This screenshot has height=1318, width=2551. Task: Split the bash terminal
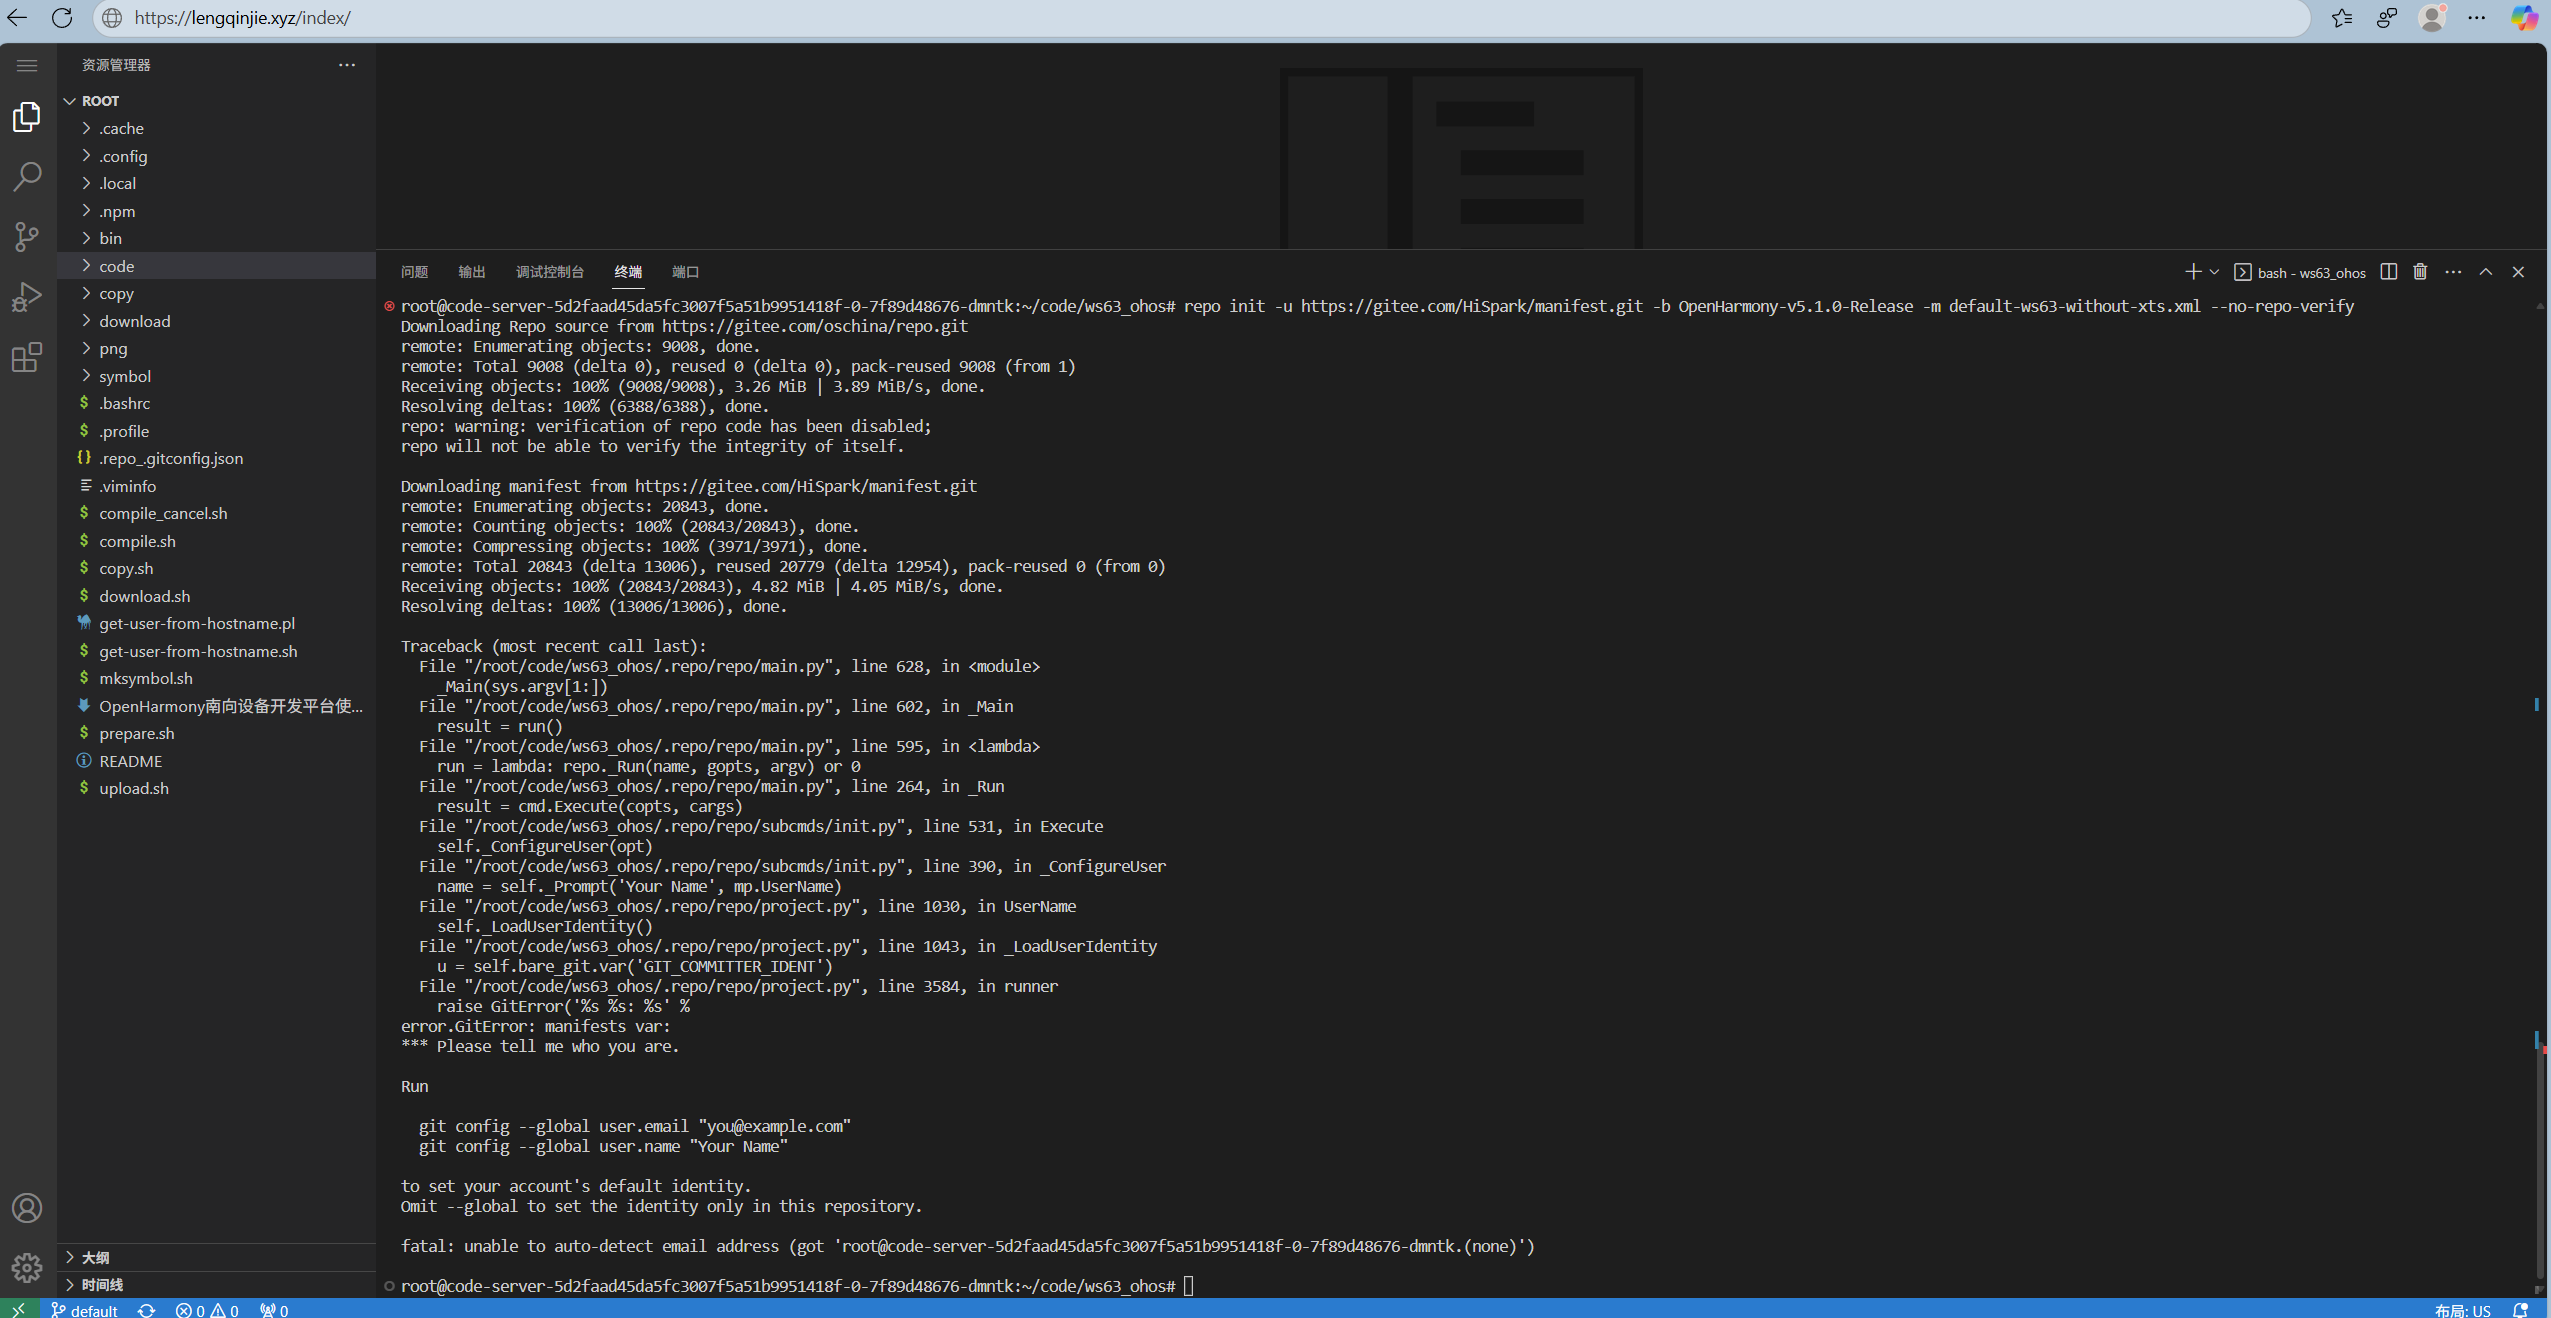coord(2388,271)
